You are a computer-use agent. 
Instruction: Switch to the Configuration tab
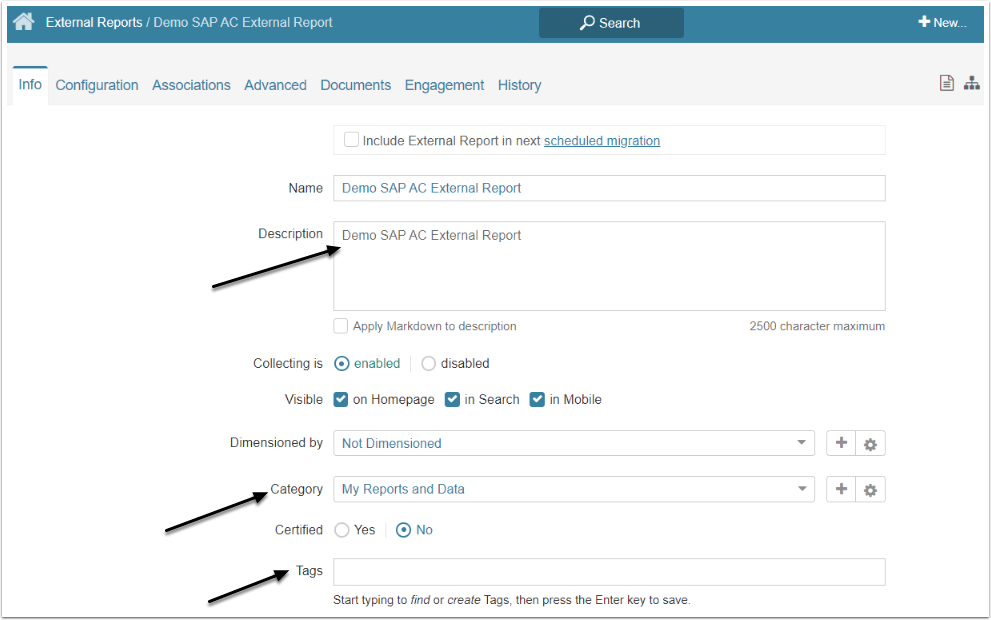pos(97,85)
